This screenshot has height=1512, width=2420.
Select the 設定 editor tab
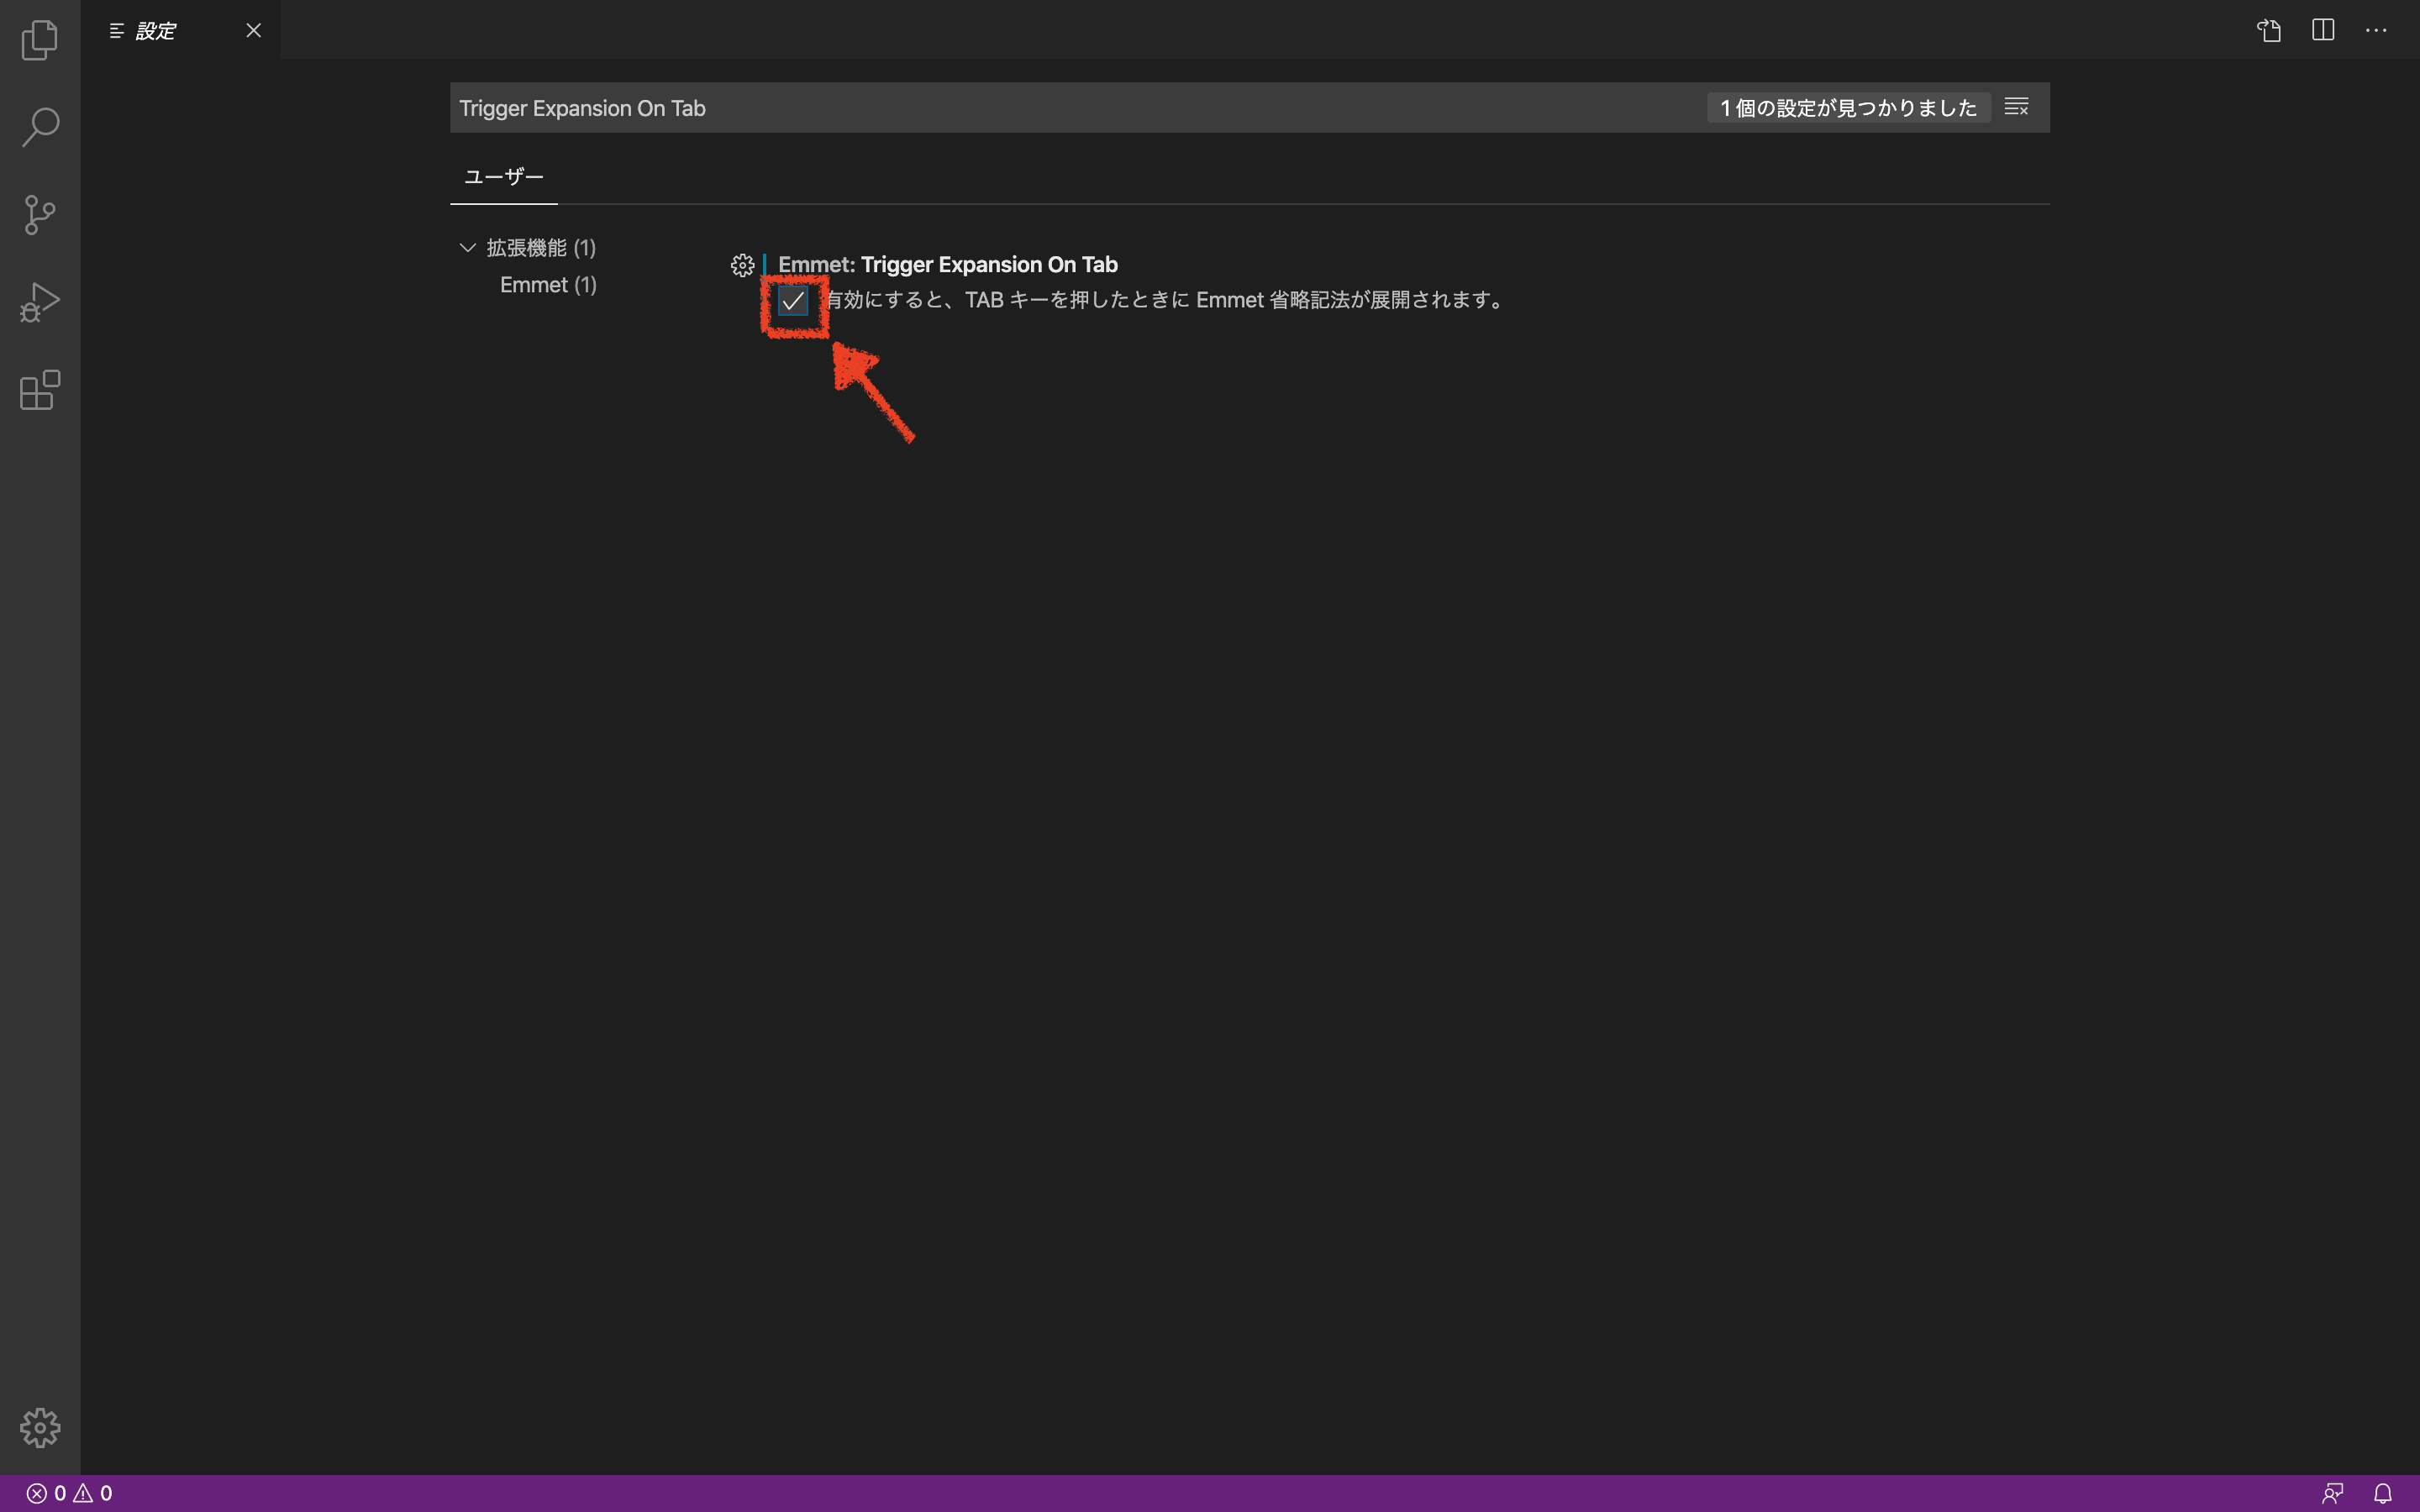(156, 30)
